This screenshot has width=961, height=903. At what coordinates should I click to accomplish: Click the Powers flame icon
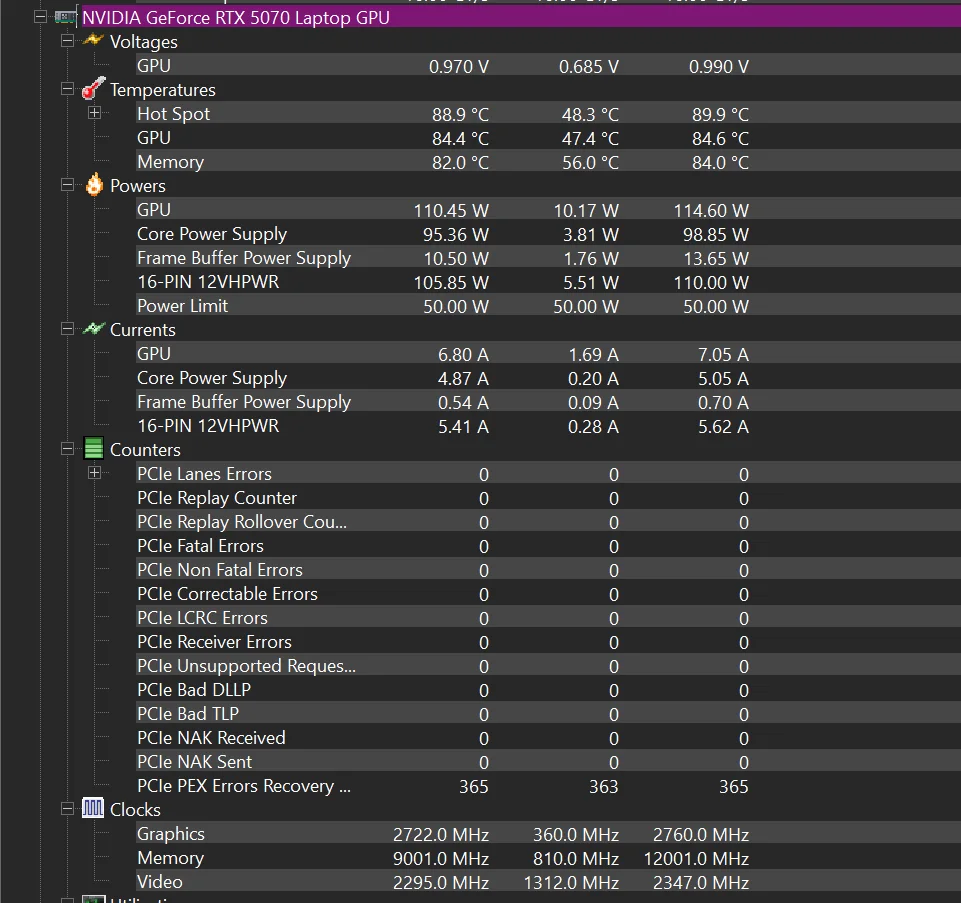[94, 185]
